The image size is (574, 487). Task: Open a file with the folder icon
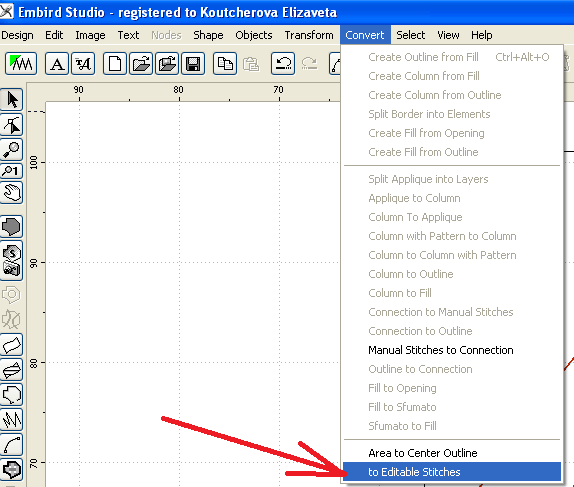[141, 64]
